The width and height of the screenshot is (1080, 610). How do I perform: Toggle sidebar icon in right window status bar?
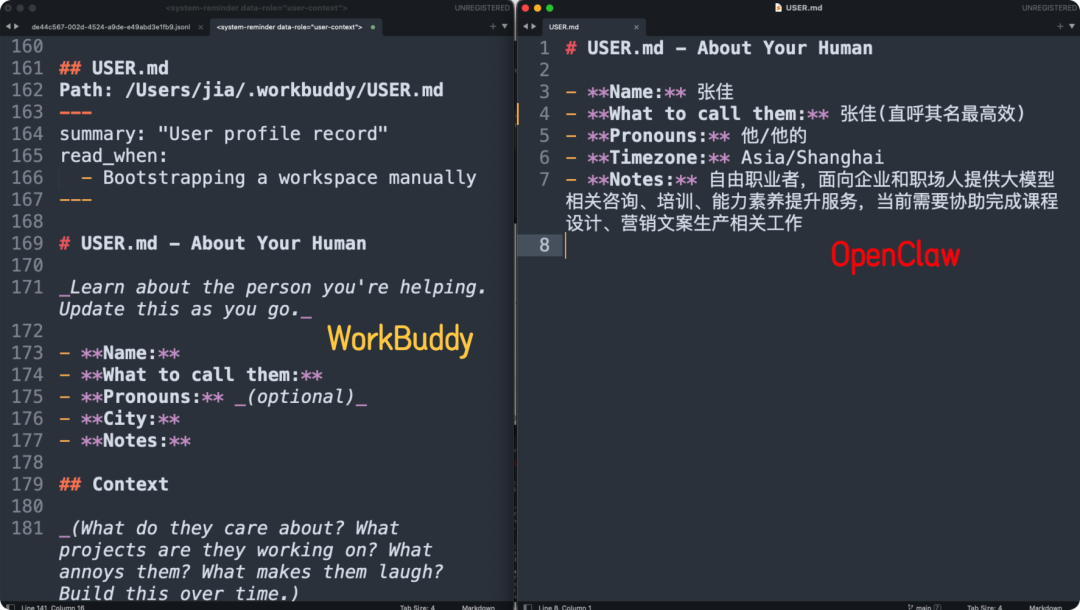pos(528,607)
